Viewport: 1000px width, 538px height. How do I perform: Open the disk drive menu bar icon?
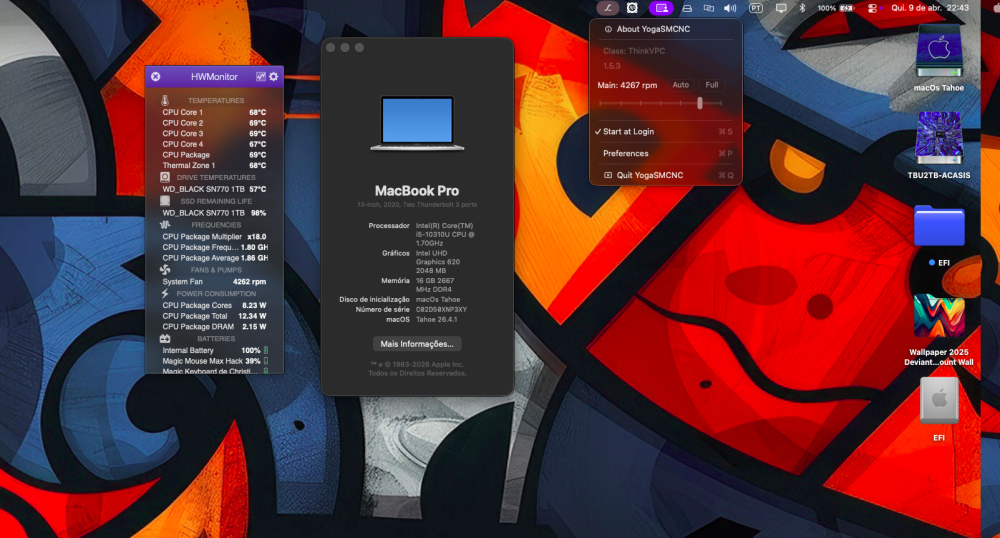687,8
